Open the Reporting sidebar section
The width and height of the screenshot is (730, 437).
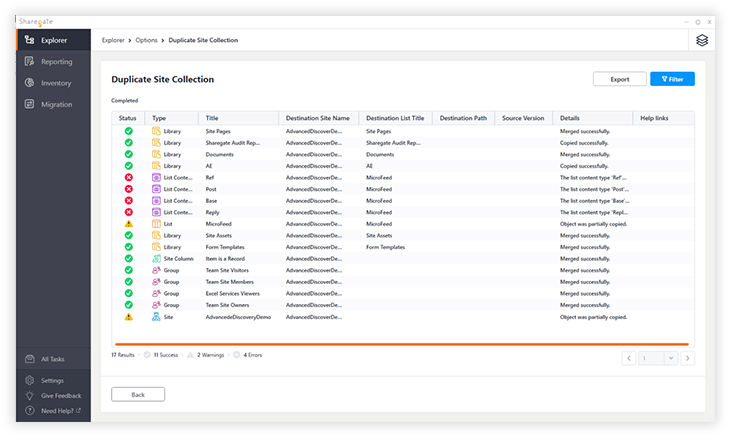click(54, 61)
